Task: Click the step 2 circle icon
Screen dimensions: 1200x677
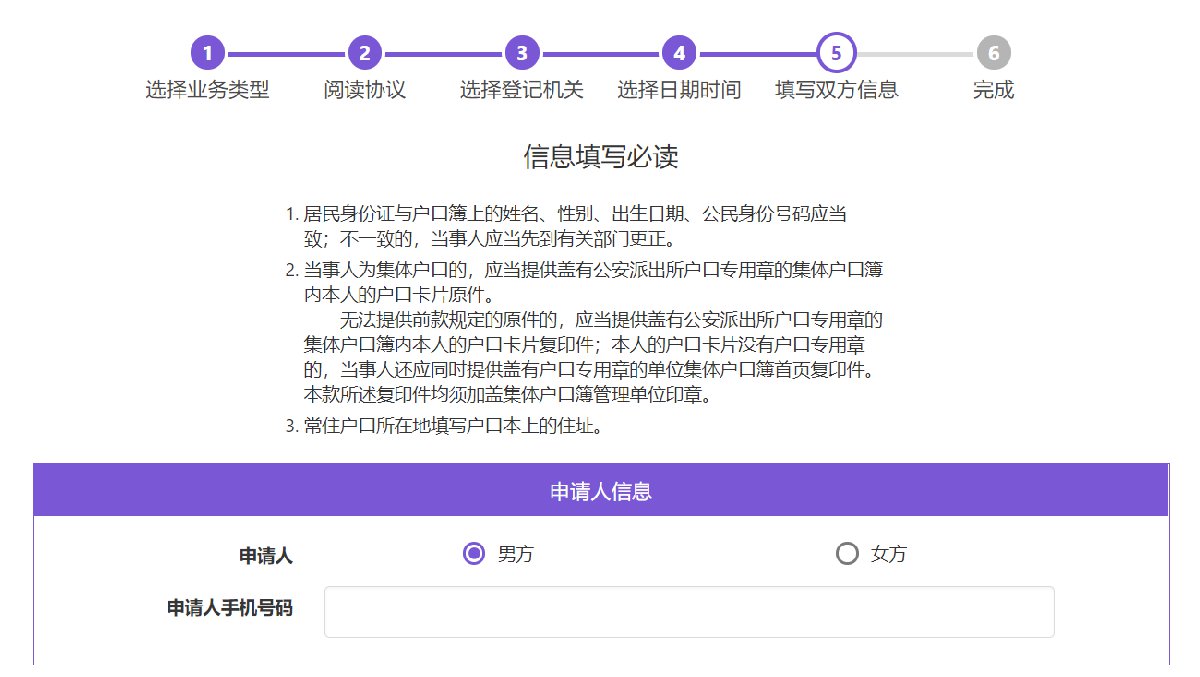Action: (364, 52)
